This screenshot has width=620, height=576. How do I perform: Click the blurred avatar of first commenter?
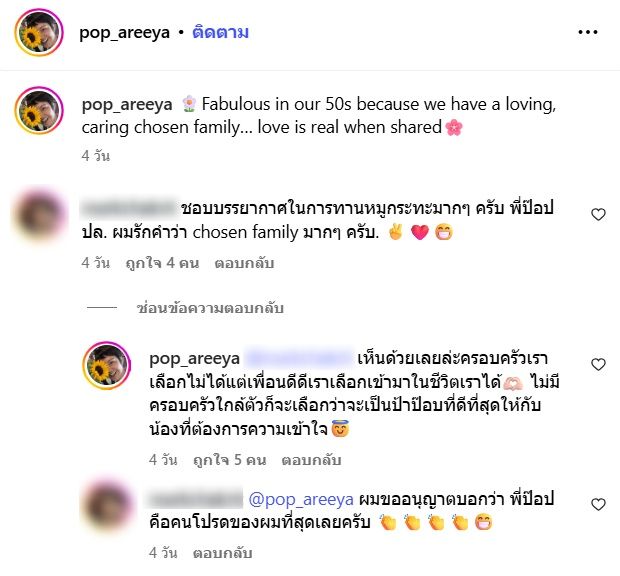(39, 212)
